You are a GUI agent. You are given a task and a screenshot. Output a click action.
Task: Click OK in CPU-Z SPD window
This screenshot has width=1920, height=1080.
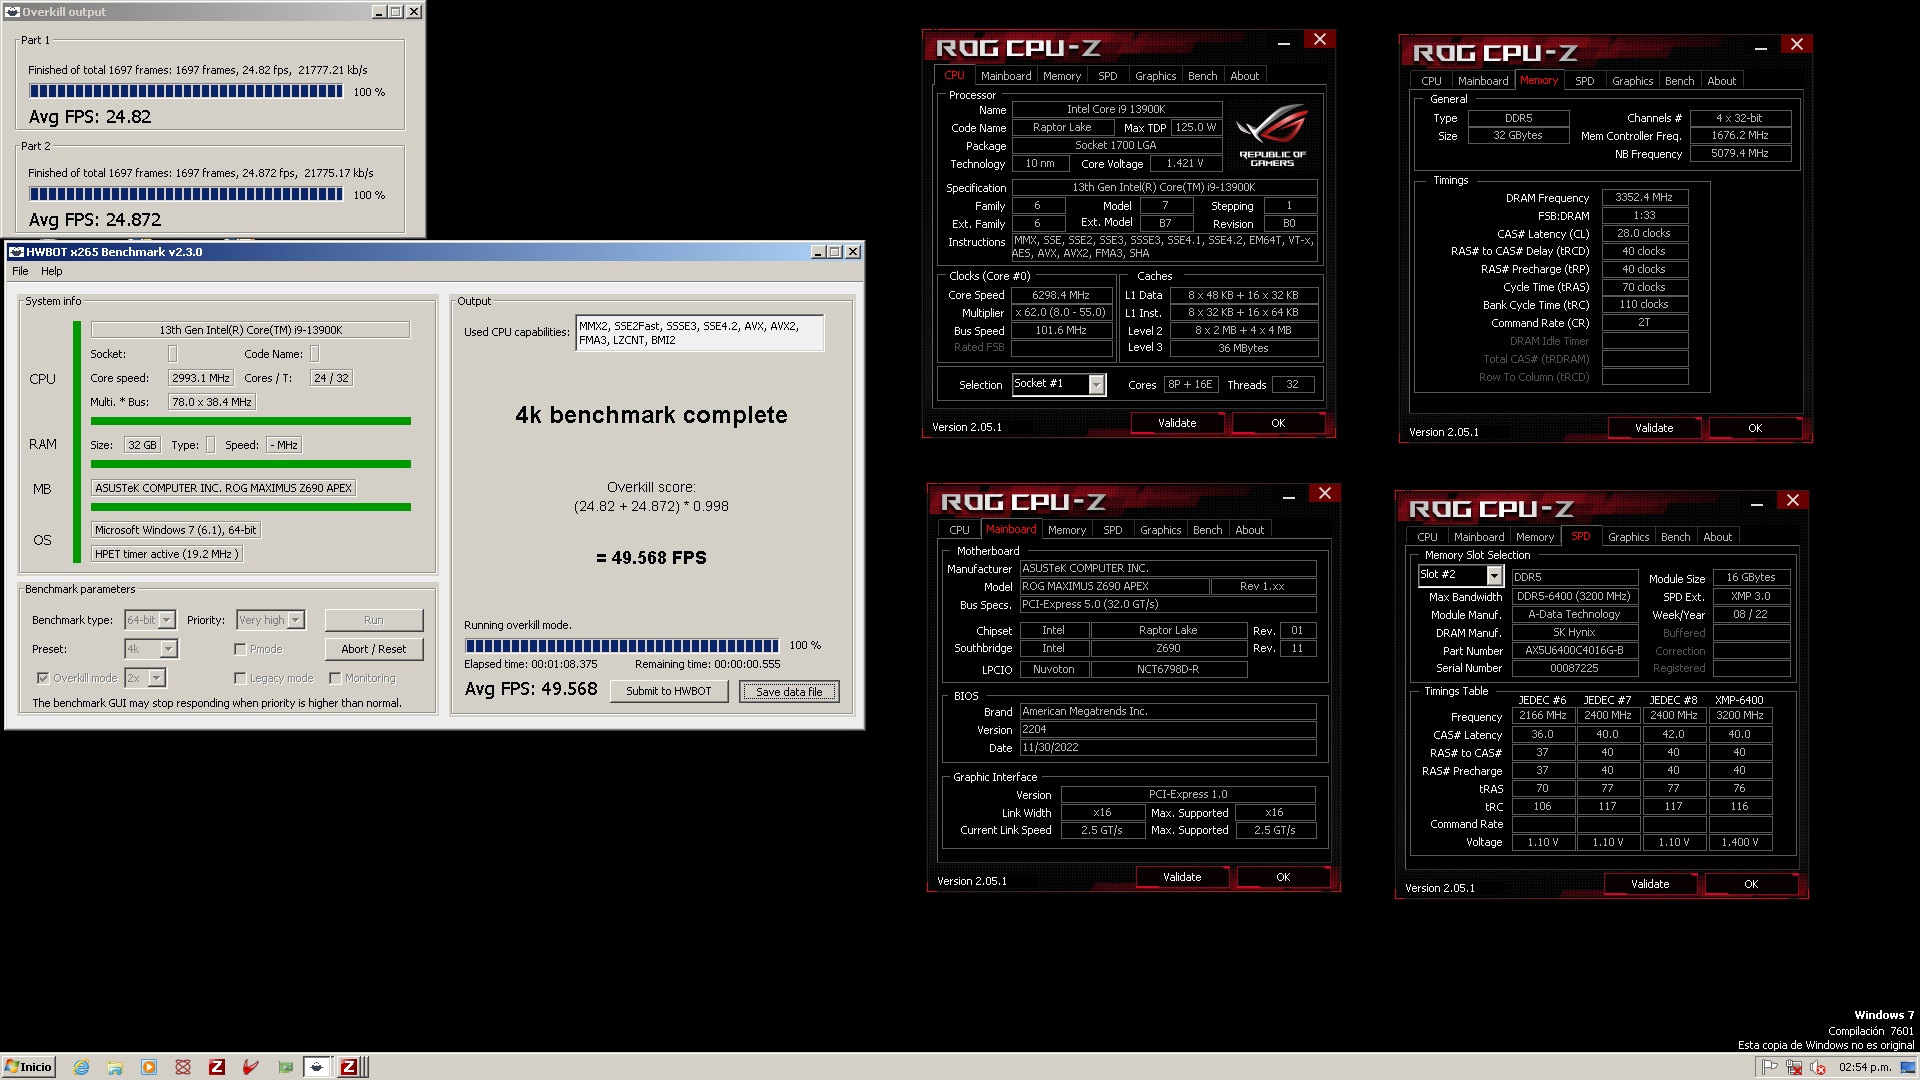point(1751,884)
